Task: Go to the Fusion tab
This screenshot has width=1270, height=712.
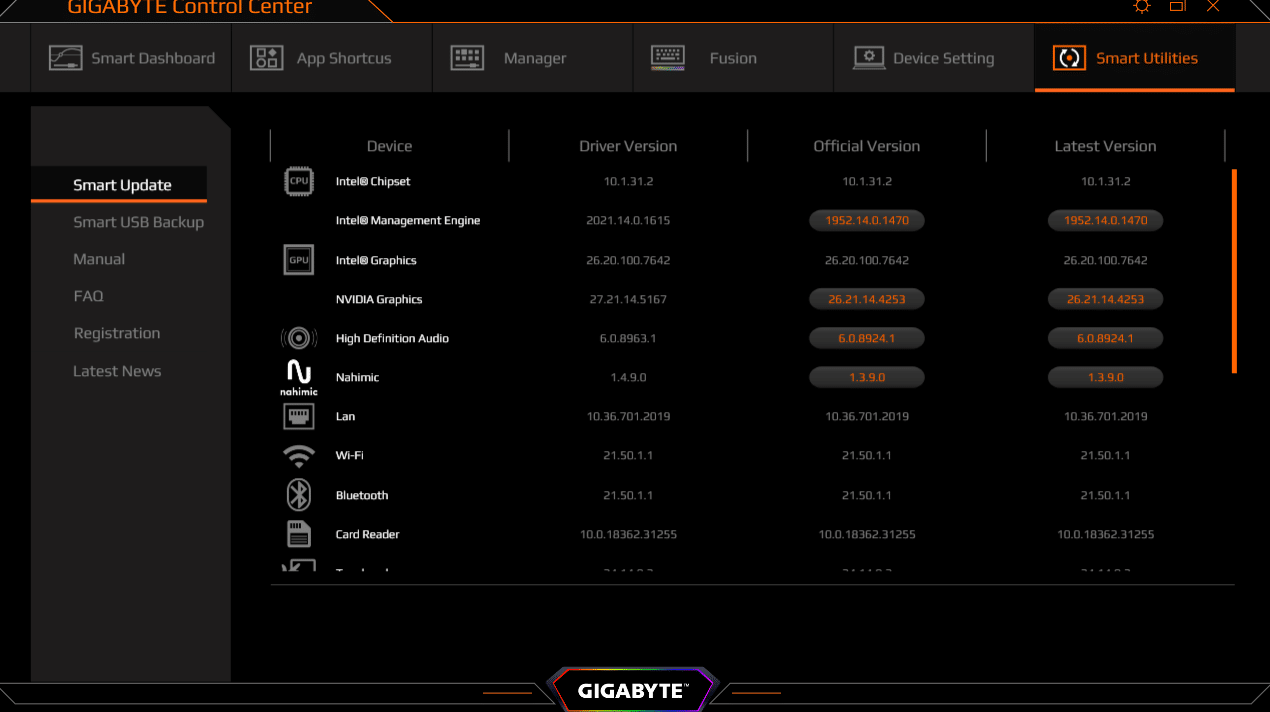Action: 733,58
